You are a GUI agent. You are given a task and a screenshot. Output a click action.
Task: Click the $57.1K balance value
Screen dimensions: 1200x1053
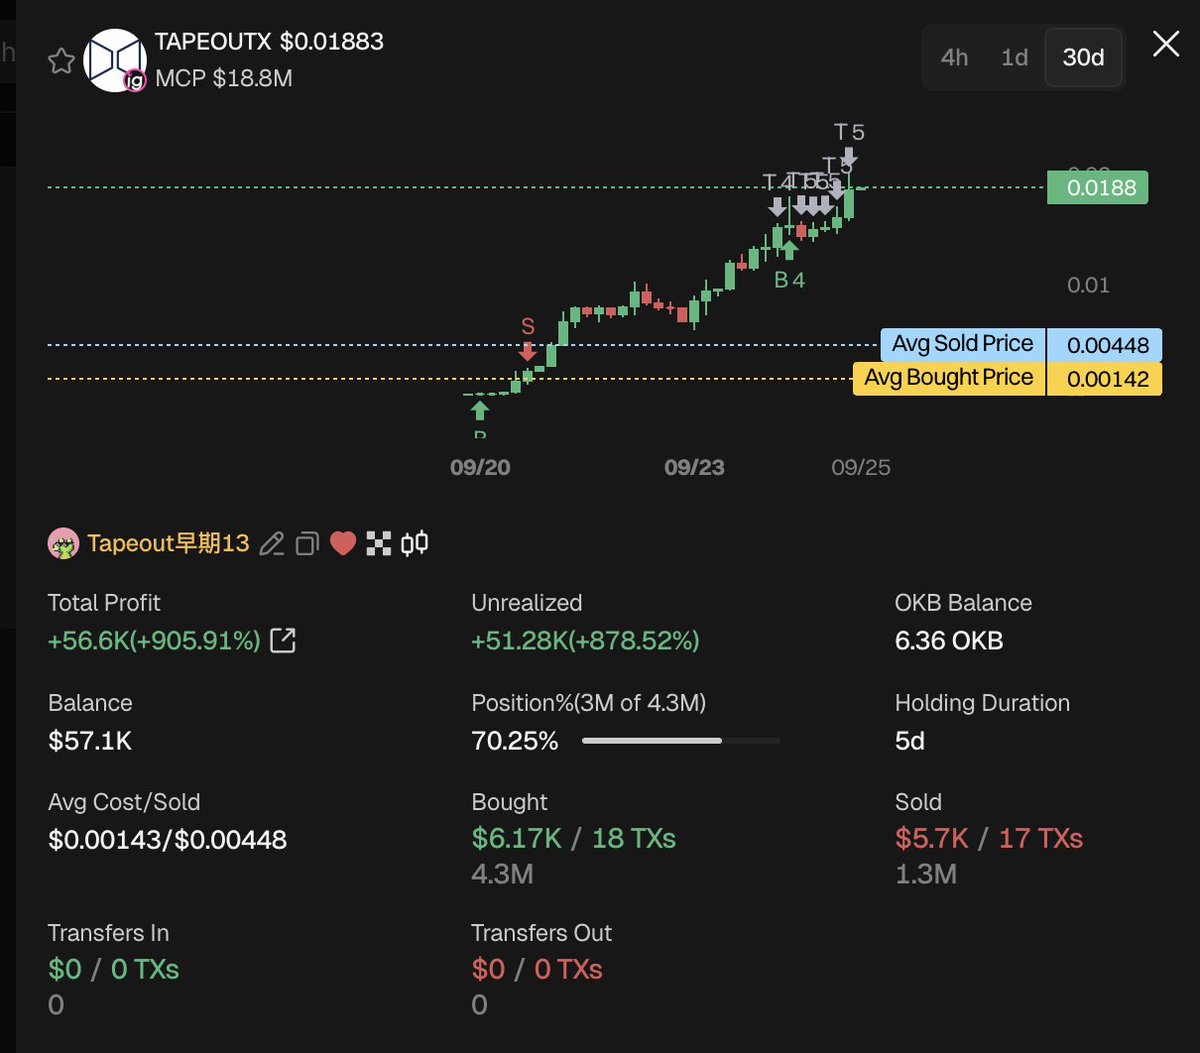click(90, 741)
